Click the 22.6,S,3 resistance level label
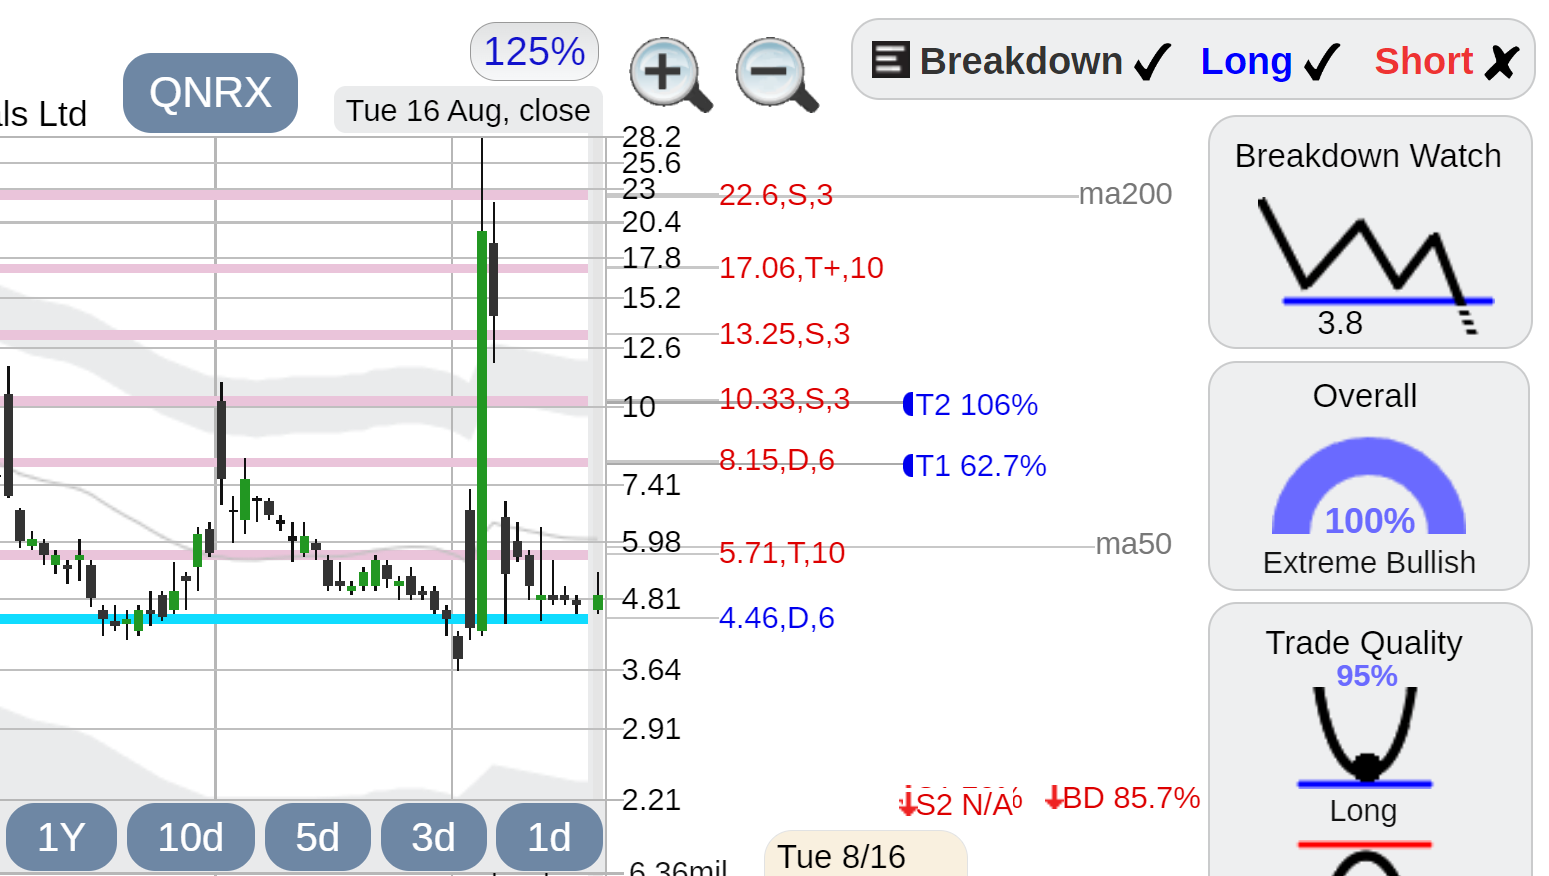The height and width of the screenshot is (876, 1549). pos(776,195)
